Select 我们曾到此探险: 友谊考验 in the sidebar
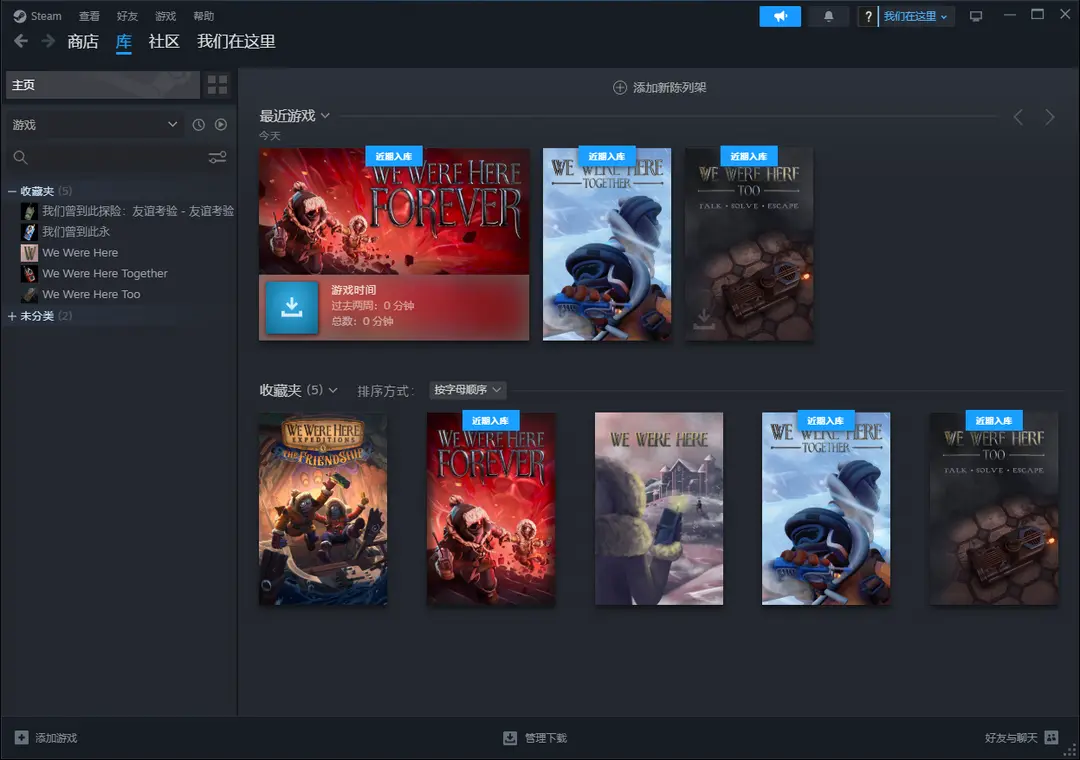This screenshot has height=760, width=1080. click(x=127, y=211)
